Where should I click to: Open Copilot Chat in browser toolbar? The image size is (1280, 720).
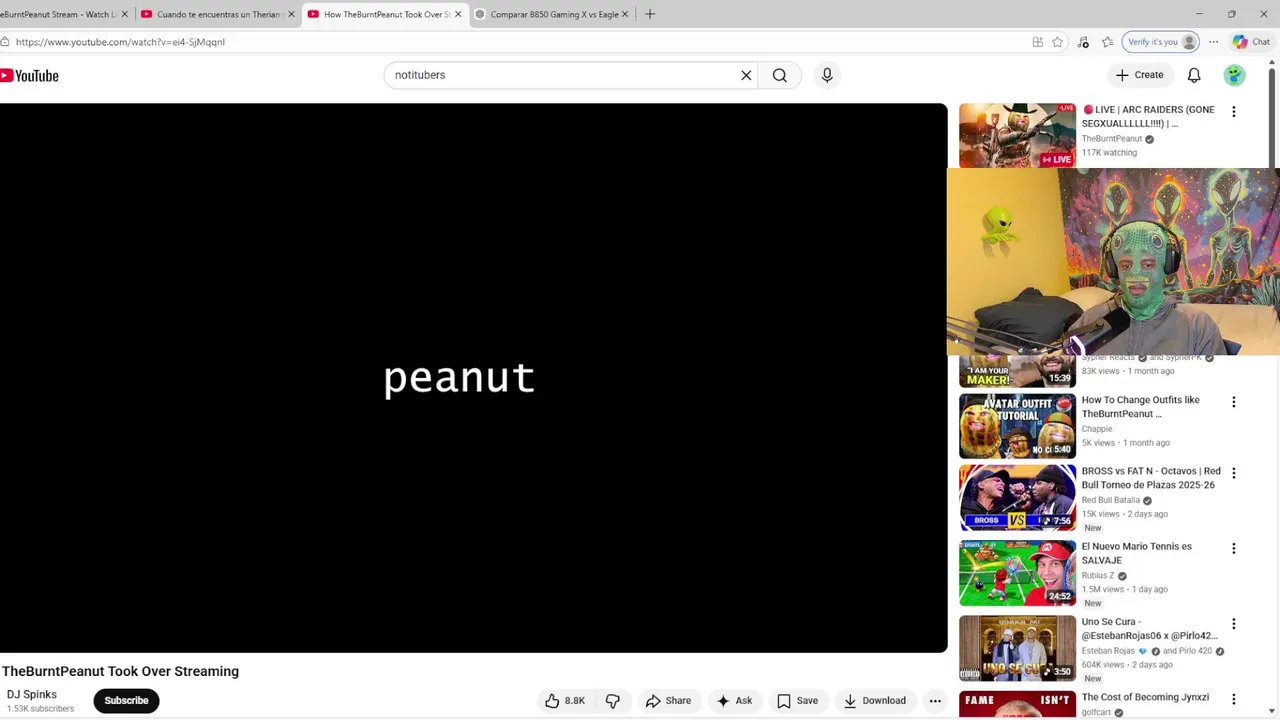[x=1251, y=42]
